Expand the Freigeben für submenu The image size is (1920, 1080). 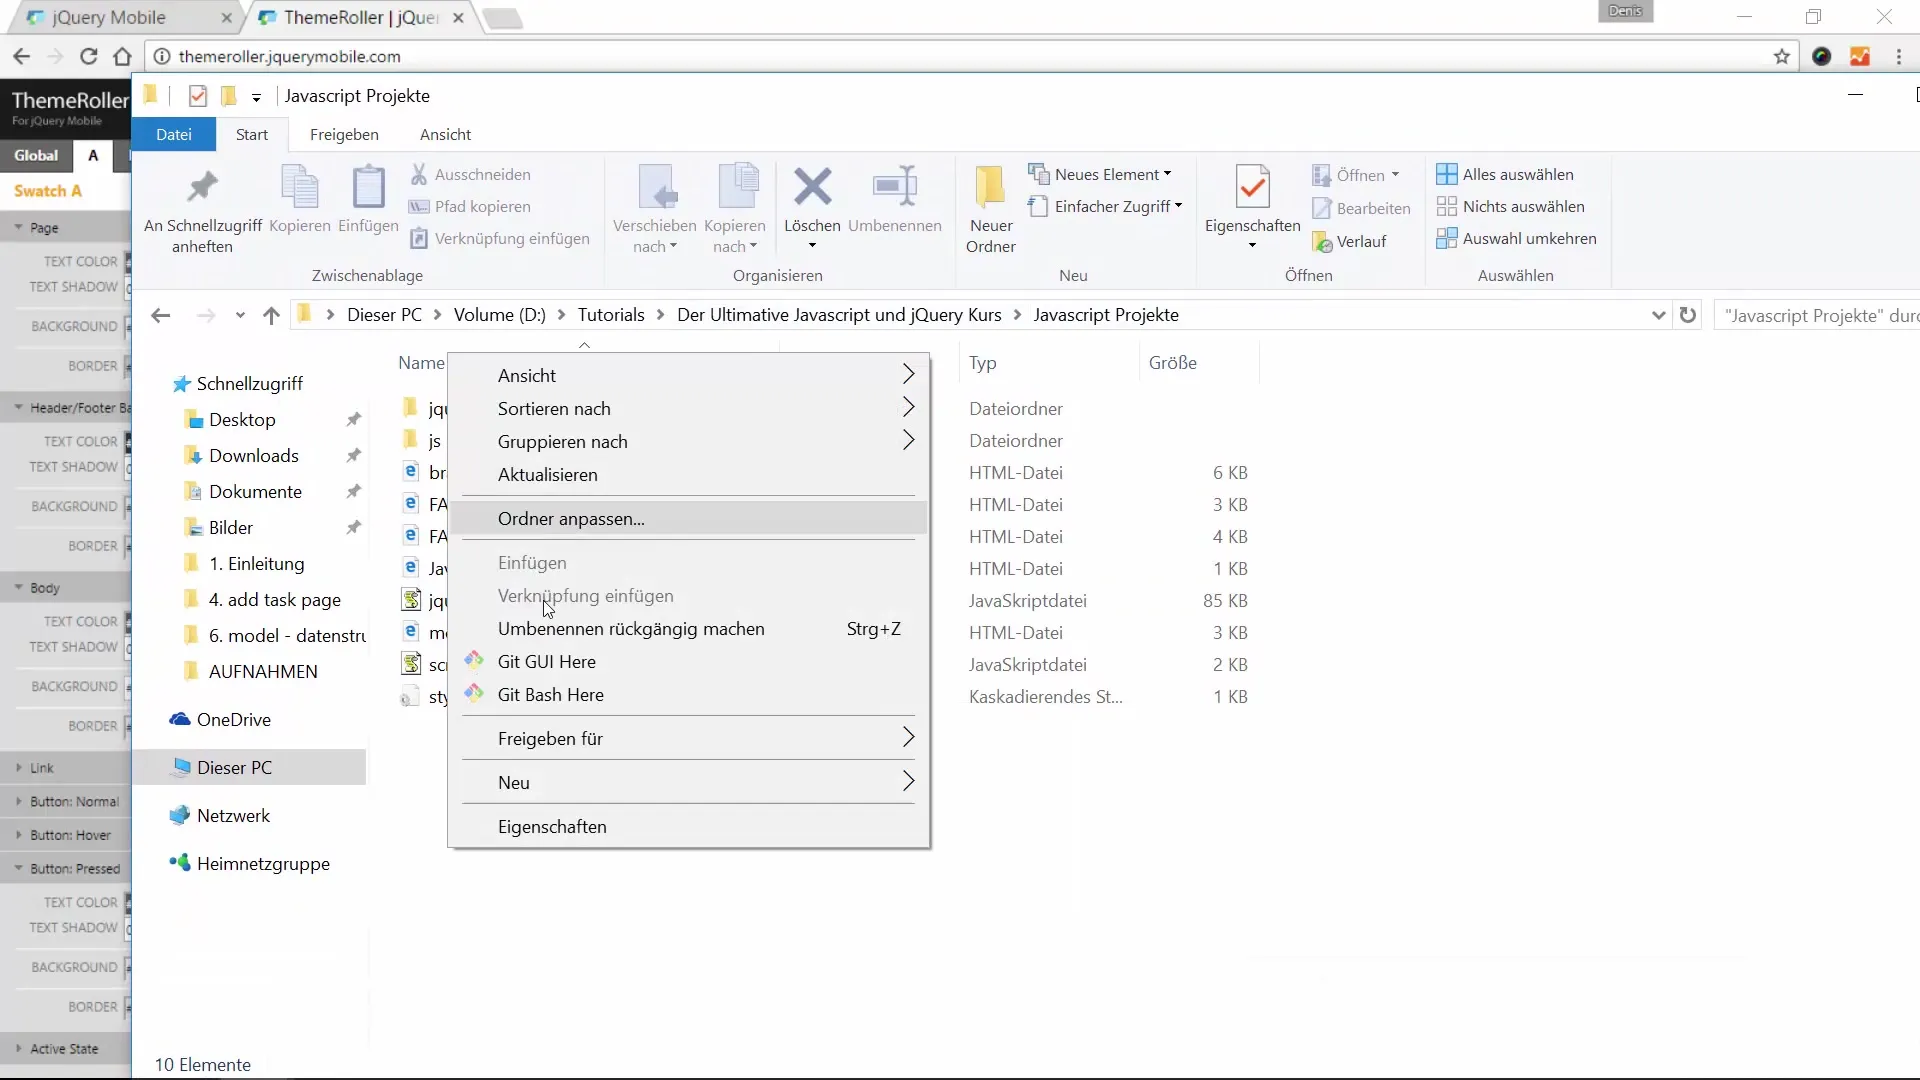point(908,738)
